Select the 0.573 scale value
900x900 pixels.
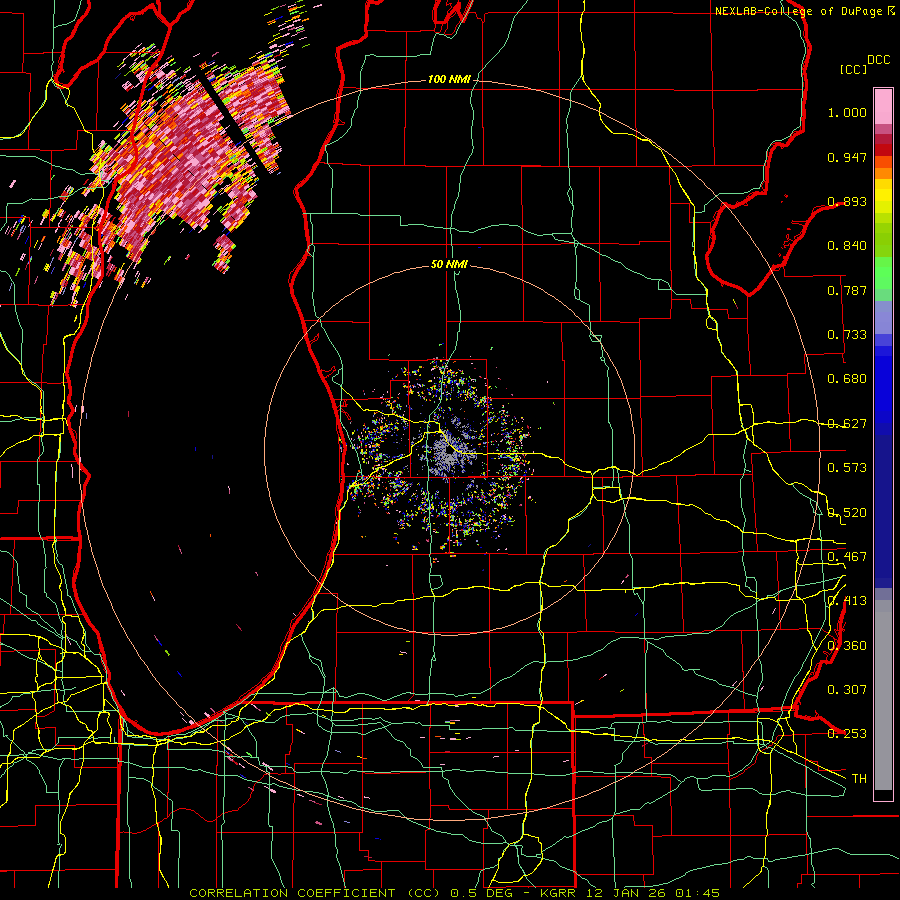[x=847, y=468]
